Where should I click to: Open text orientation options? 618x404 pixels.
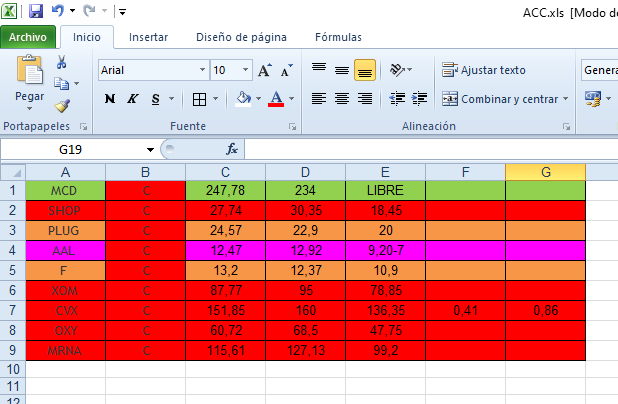[x=400, y=70]
